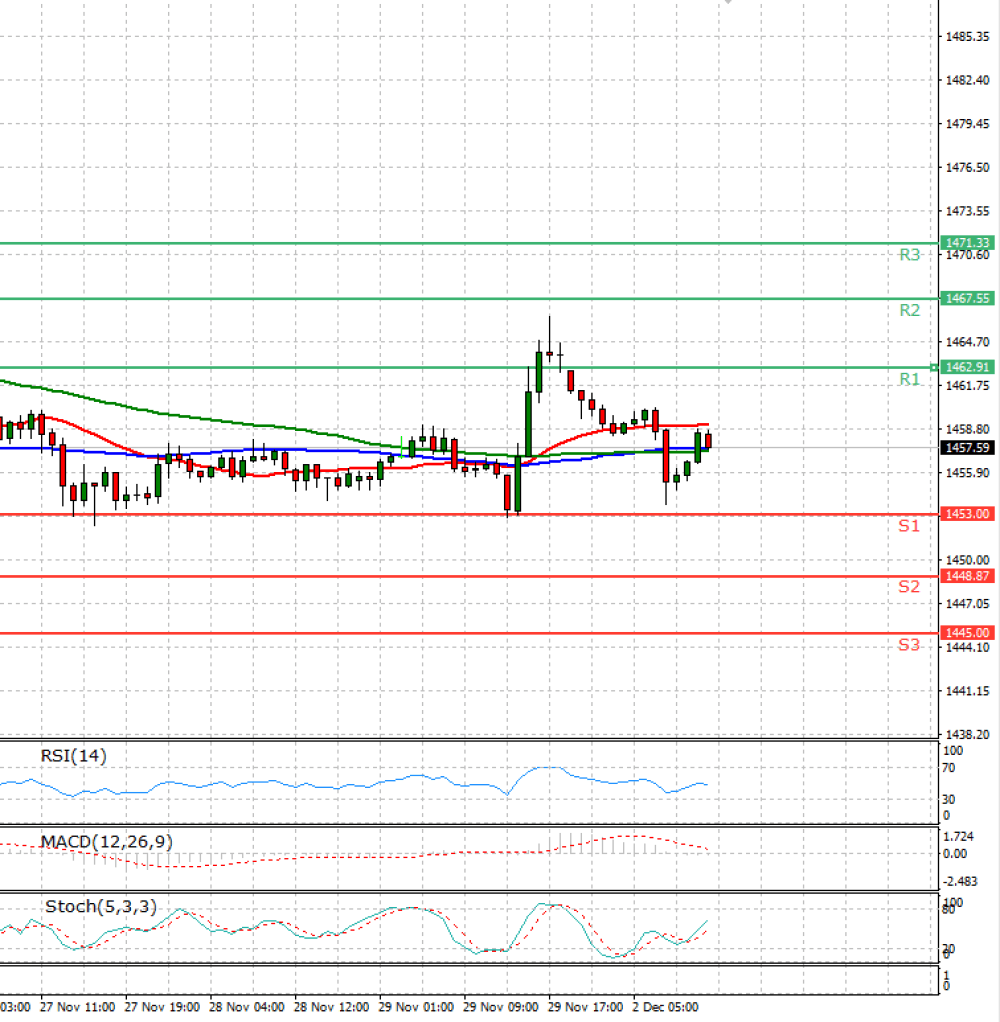Click the 1438.20 price axis value
1000x1022 pixels.
(x=967, y=735)
